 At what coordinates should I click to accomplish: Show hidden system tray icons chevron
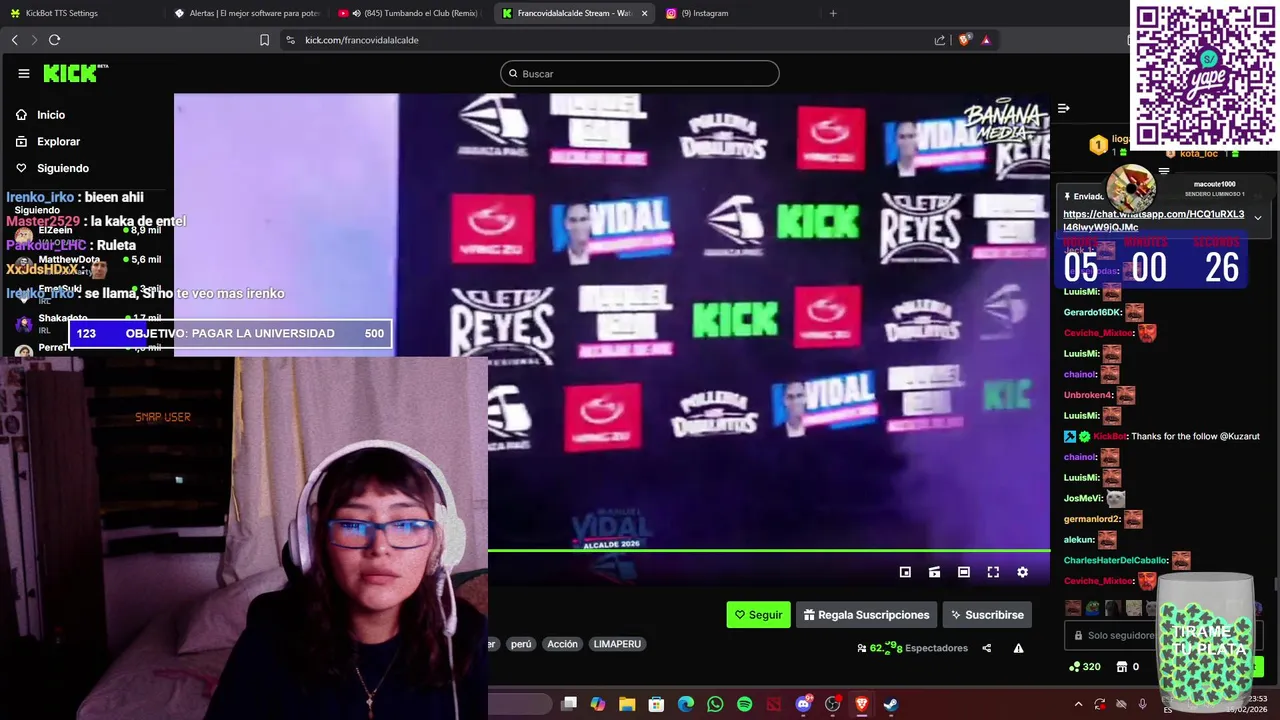pos(1078,704)
